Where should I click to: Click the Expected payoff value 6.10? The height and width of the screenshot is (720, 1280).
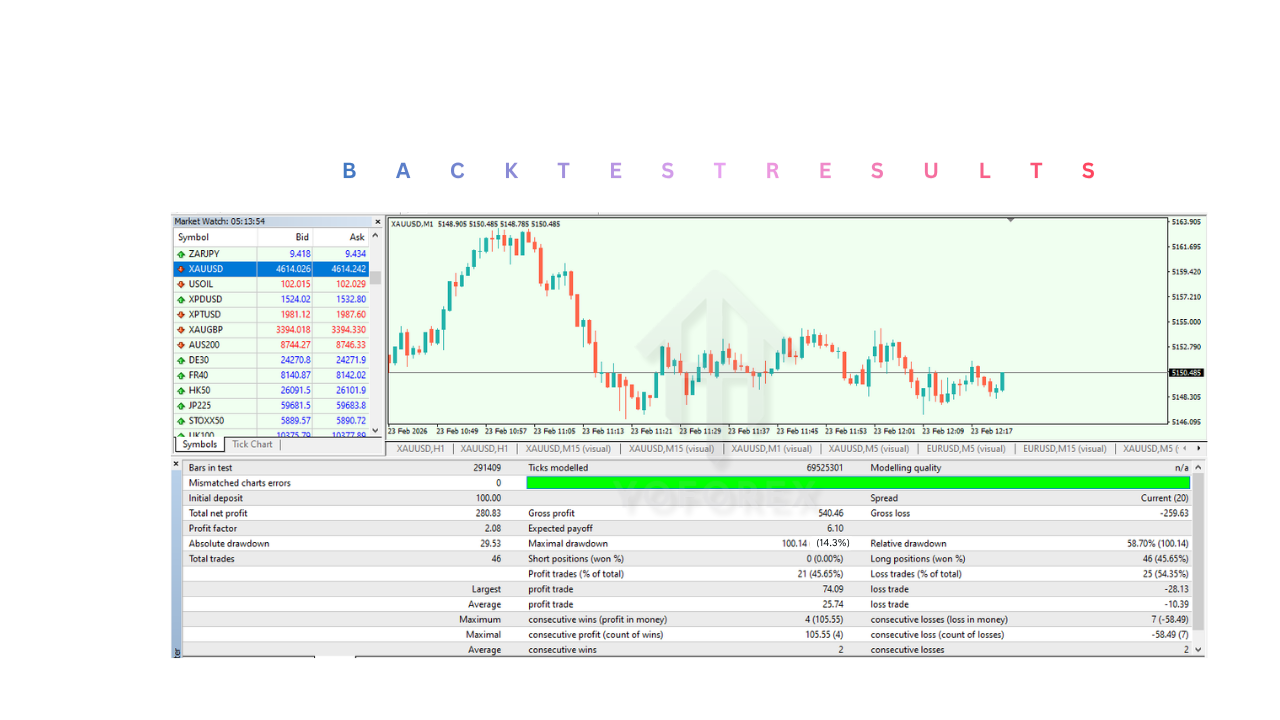click(835, 528)
